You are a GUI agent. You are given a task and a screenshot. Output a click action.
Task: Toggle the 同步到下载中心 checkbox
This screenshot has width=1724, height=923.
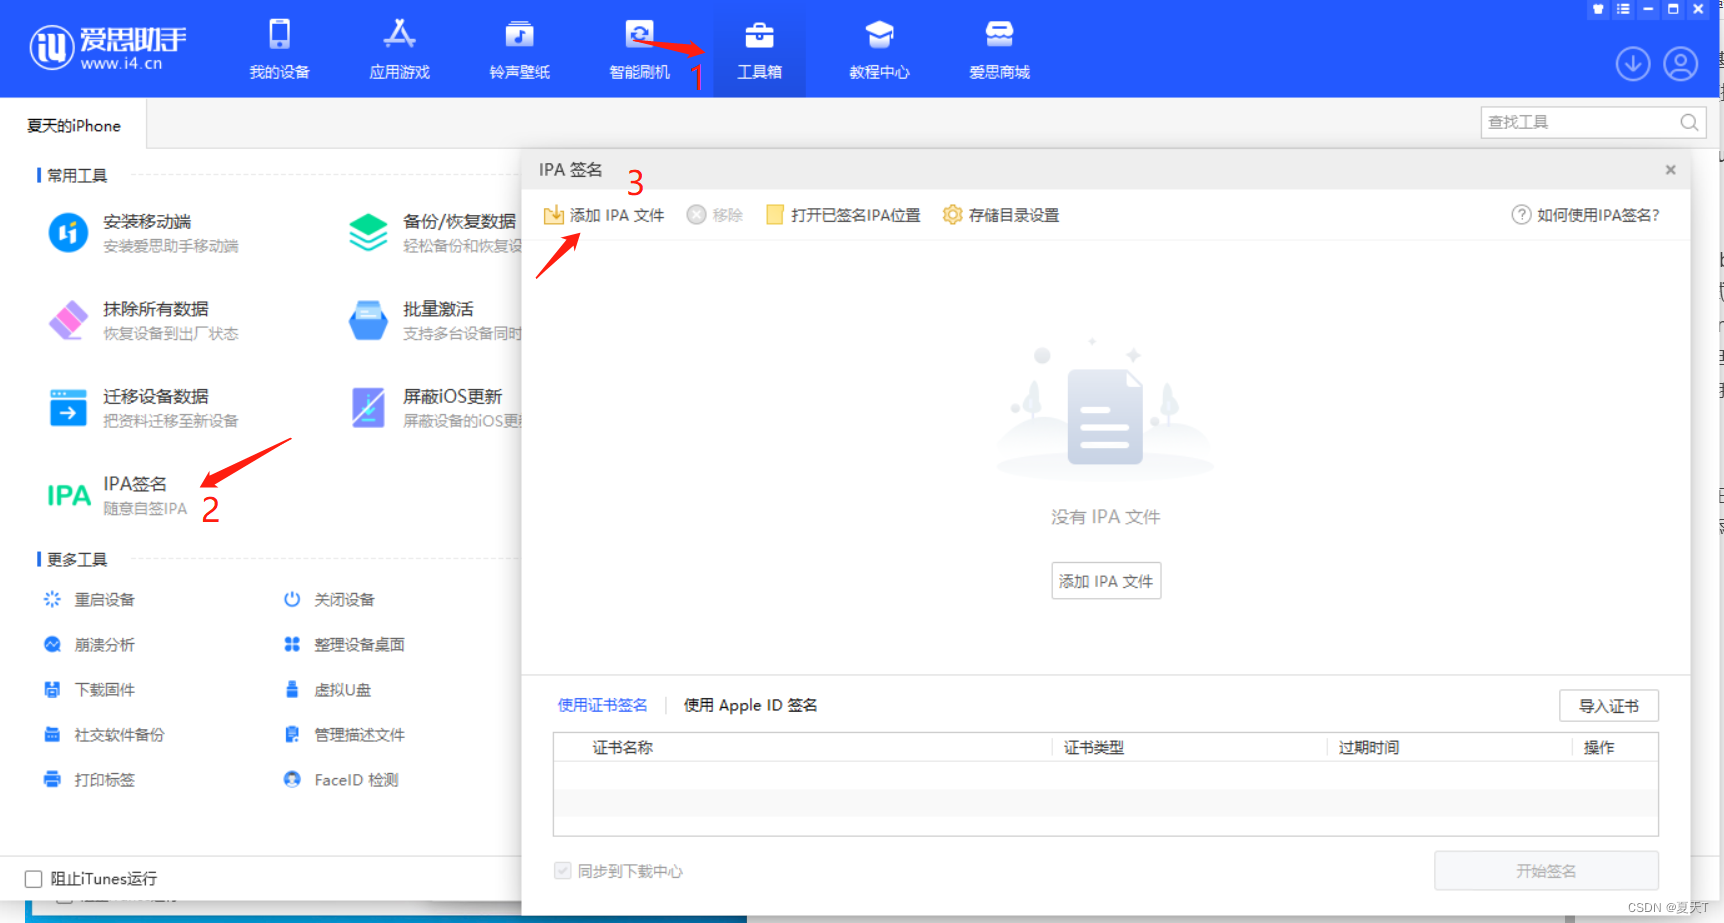[x=563, y=871]
